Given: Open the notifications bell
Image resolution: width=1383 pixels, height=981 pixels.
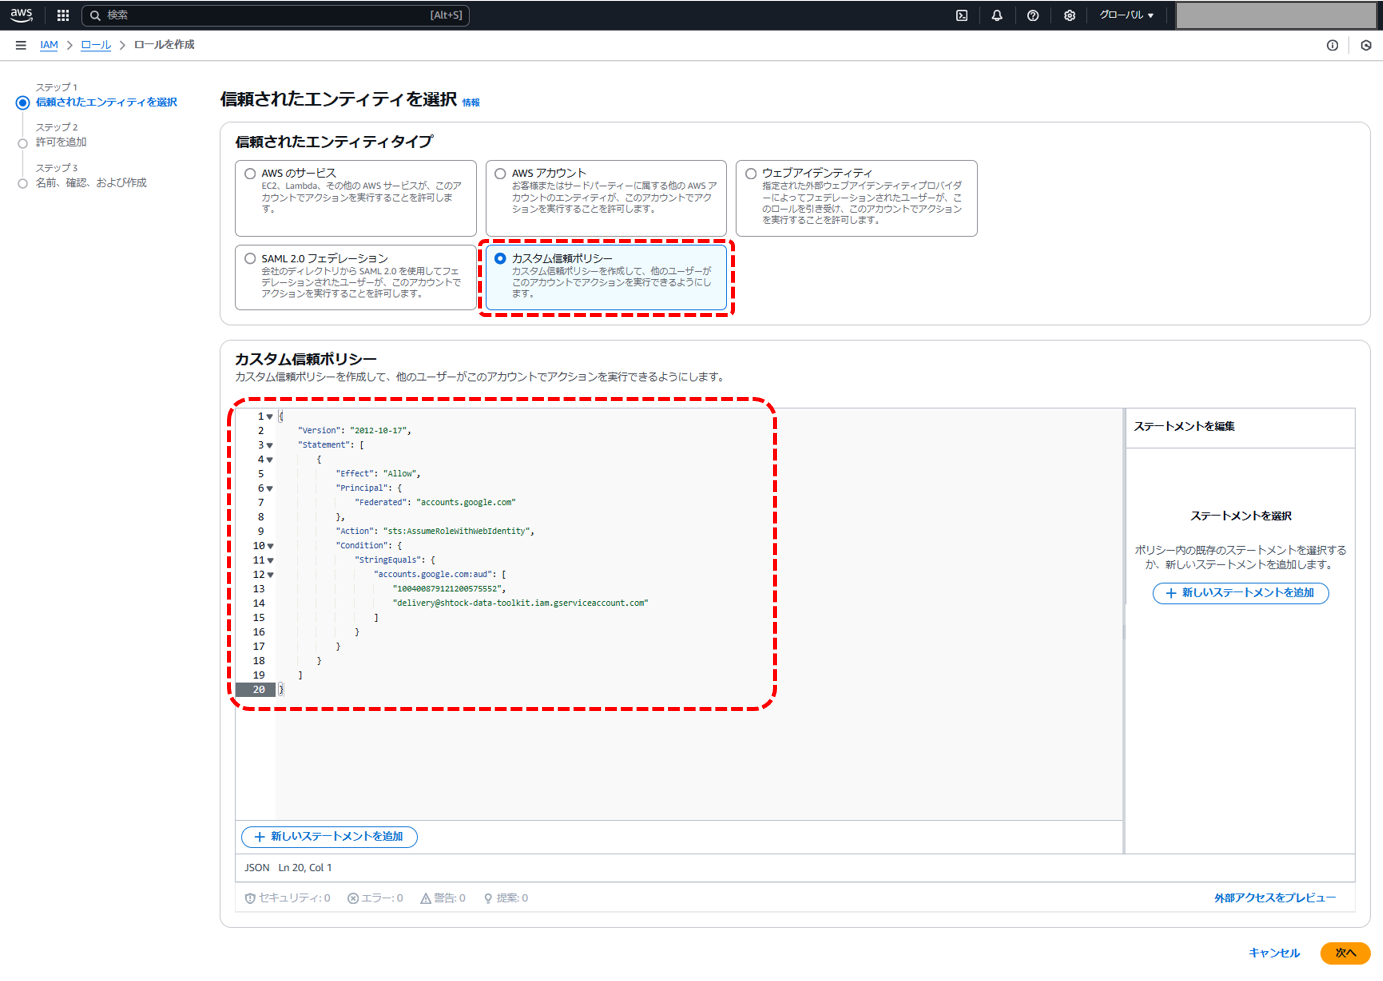Looking at the screenshot, I should point(997,15).
